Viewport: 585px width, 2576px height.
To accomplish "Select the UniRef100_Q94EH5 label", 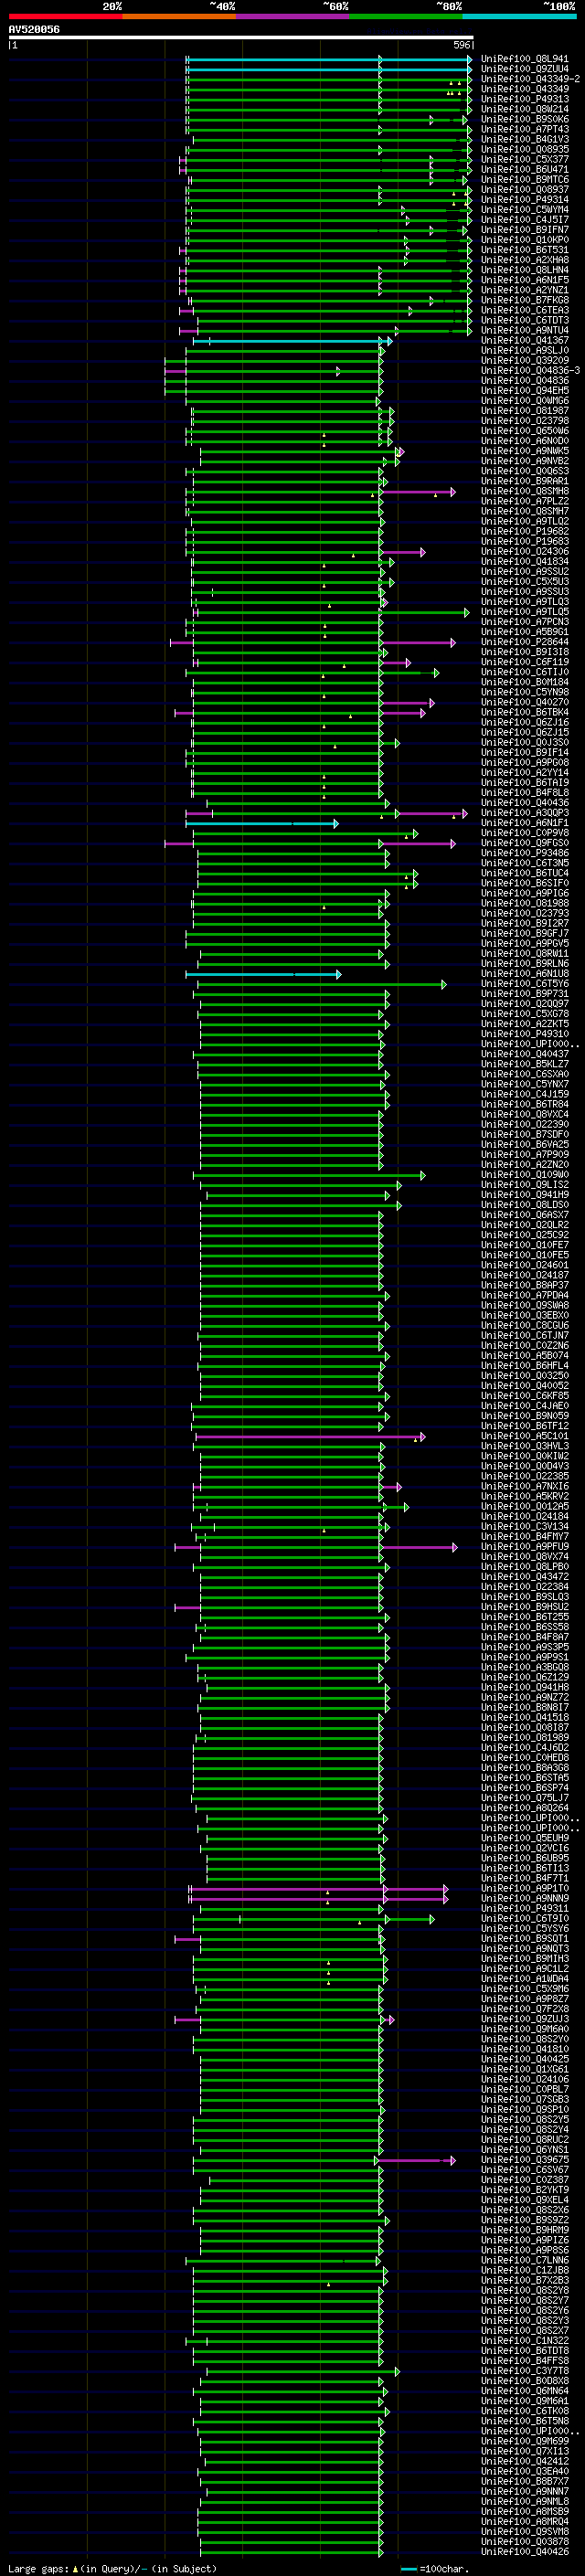I will click(524, 391).
